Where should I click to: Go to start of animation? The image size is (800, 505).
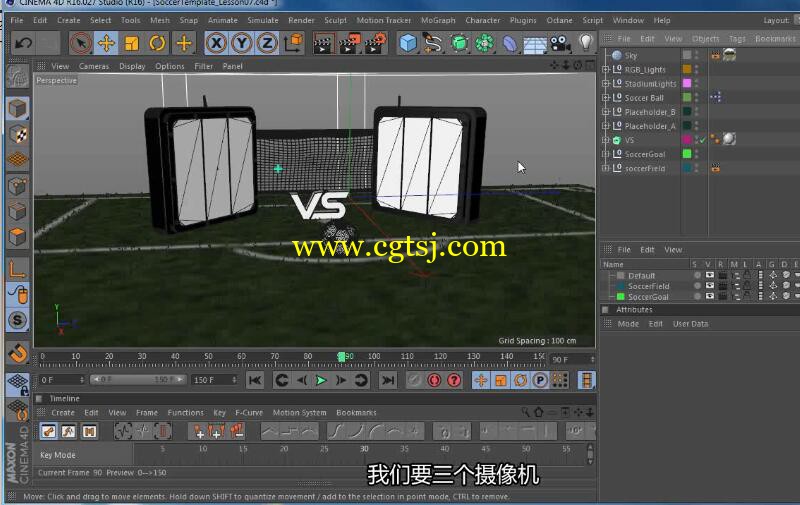click(255, 380)
